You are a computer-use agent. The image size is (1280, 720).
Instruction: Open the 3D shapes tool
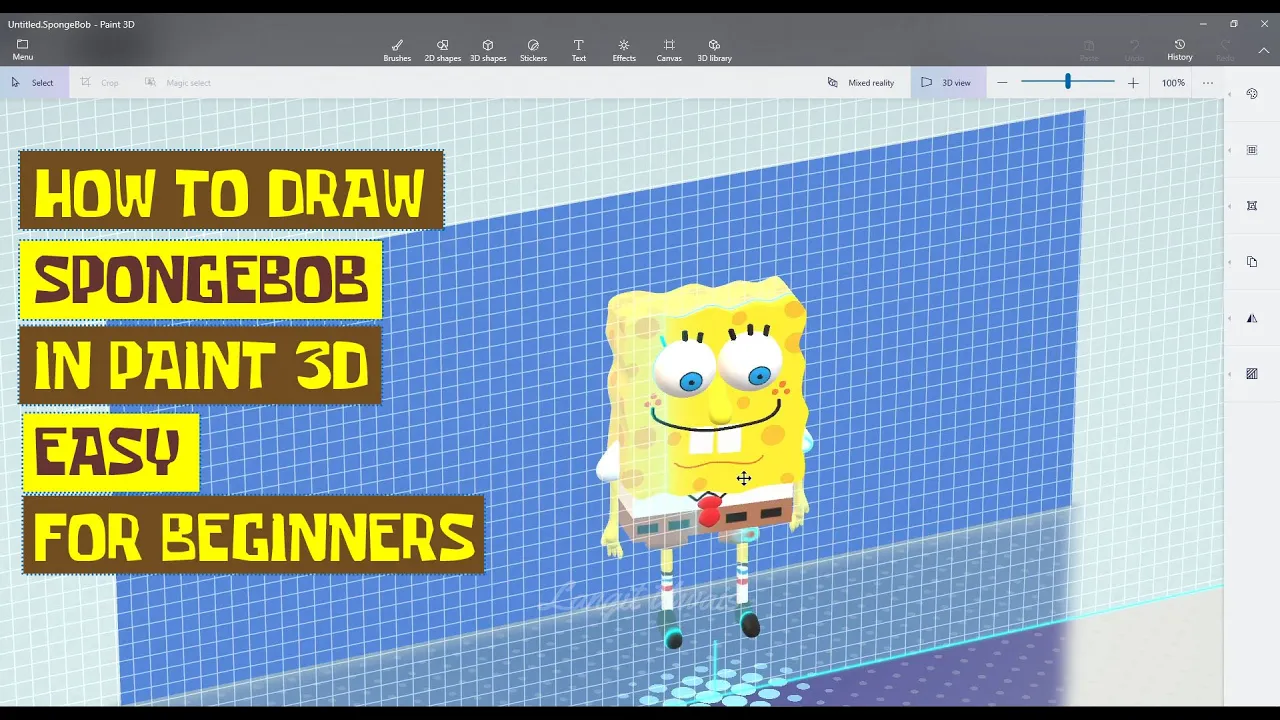click(x=488, y=50)
